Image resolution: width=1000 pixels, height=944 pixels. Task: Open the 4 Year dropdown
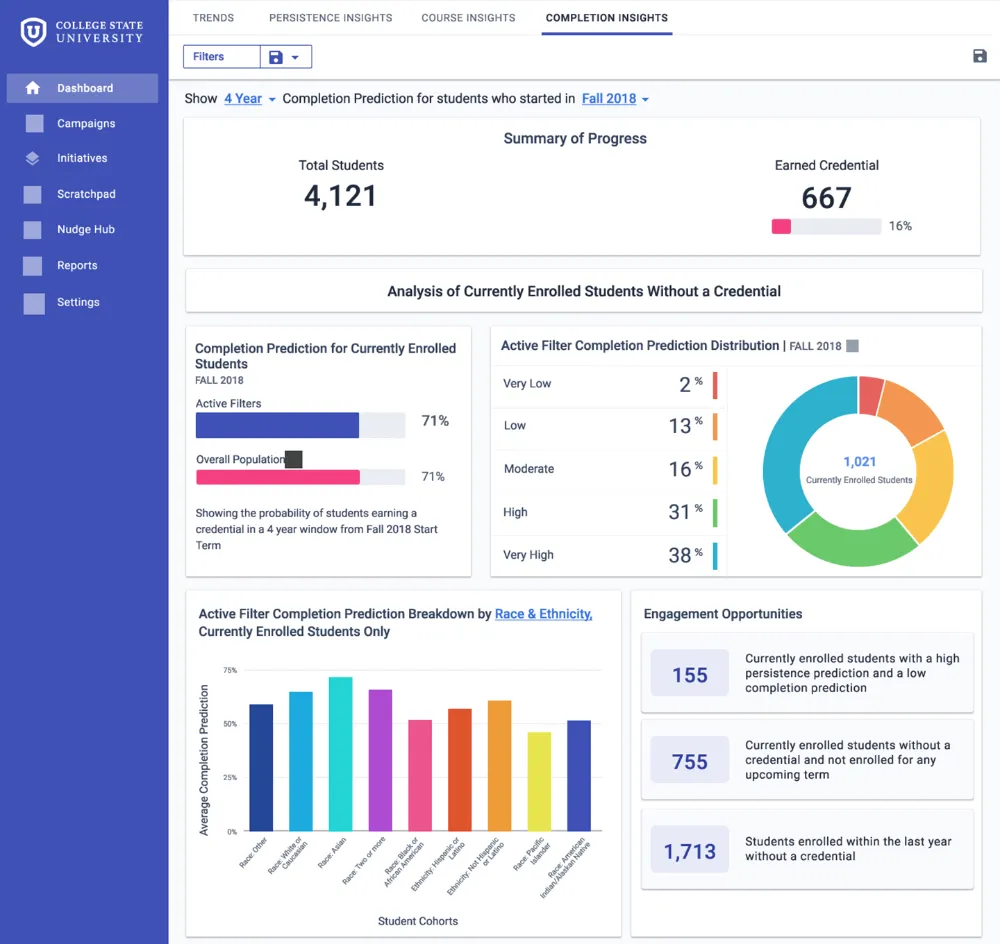coord(249,99)
